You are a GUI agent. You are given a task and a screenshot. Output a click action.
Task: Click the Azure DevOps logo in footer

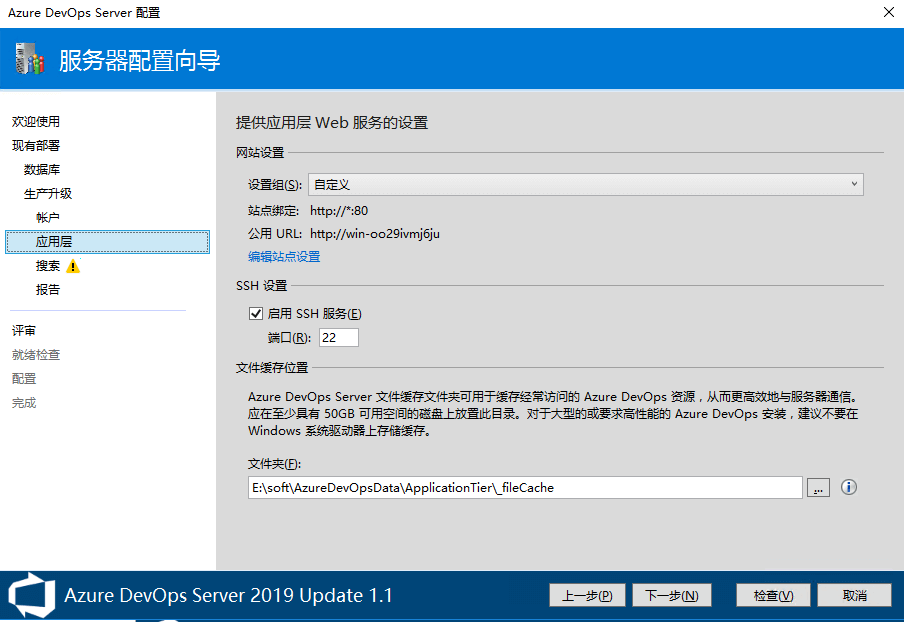coord(30,595)
